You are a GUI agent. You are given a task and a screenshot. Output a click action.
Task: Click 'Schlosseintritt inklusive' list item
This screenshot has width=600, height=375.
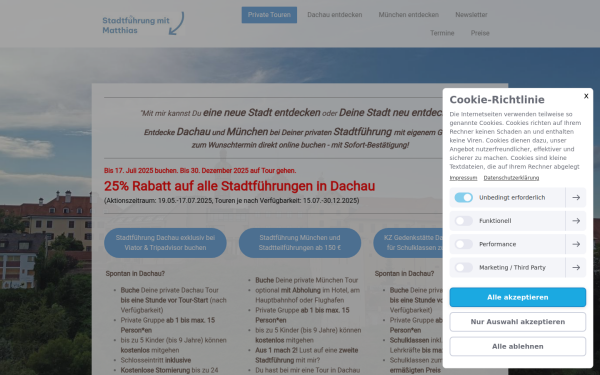(156, 360)
